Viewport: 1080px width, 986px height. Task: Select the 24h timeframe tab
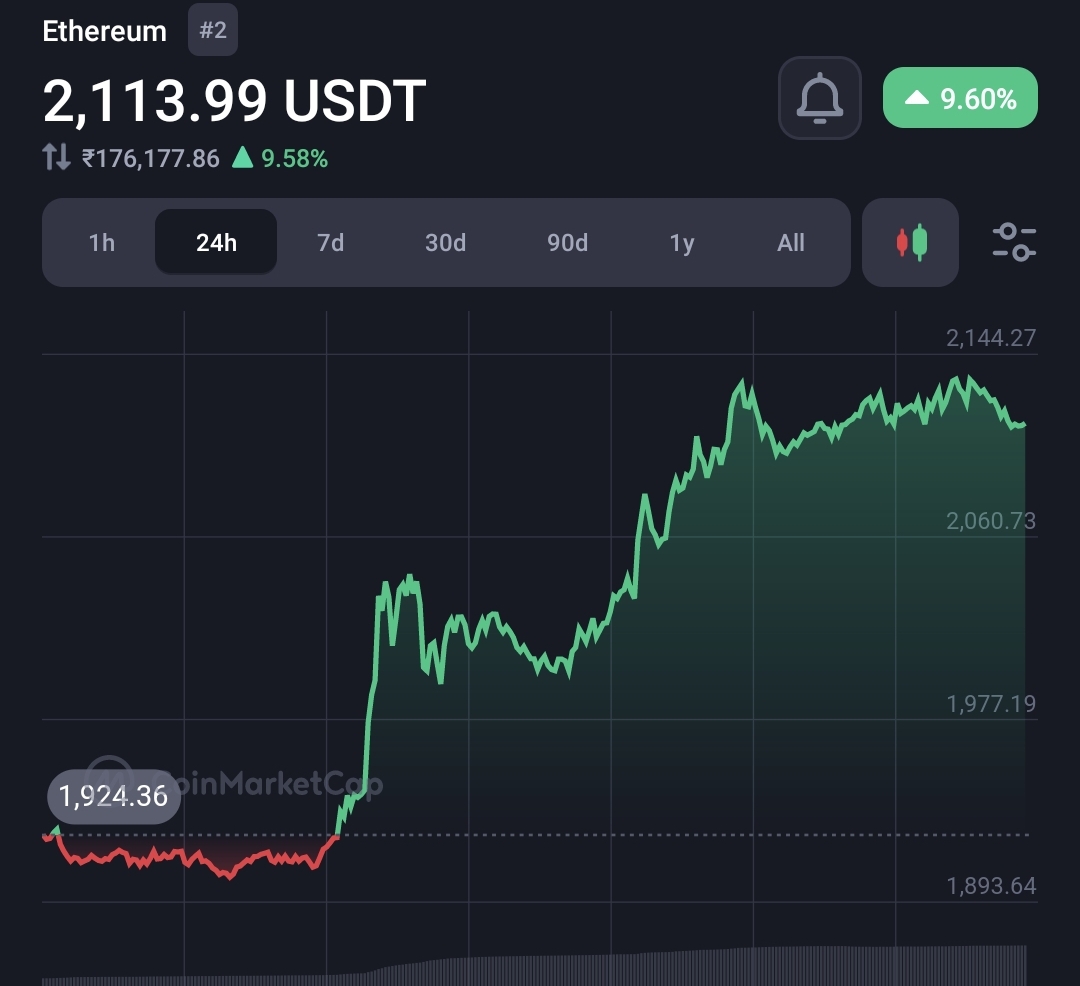coord(216,243)
